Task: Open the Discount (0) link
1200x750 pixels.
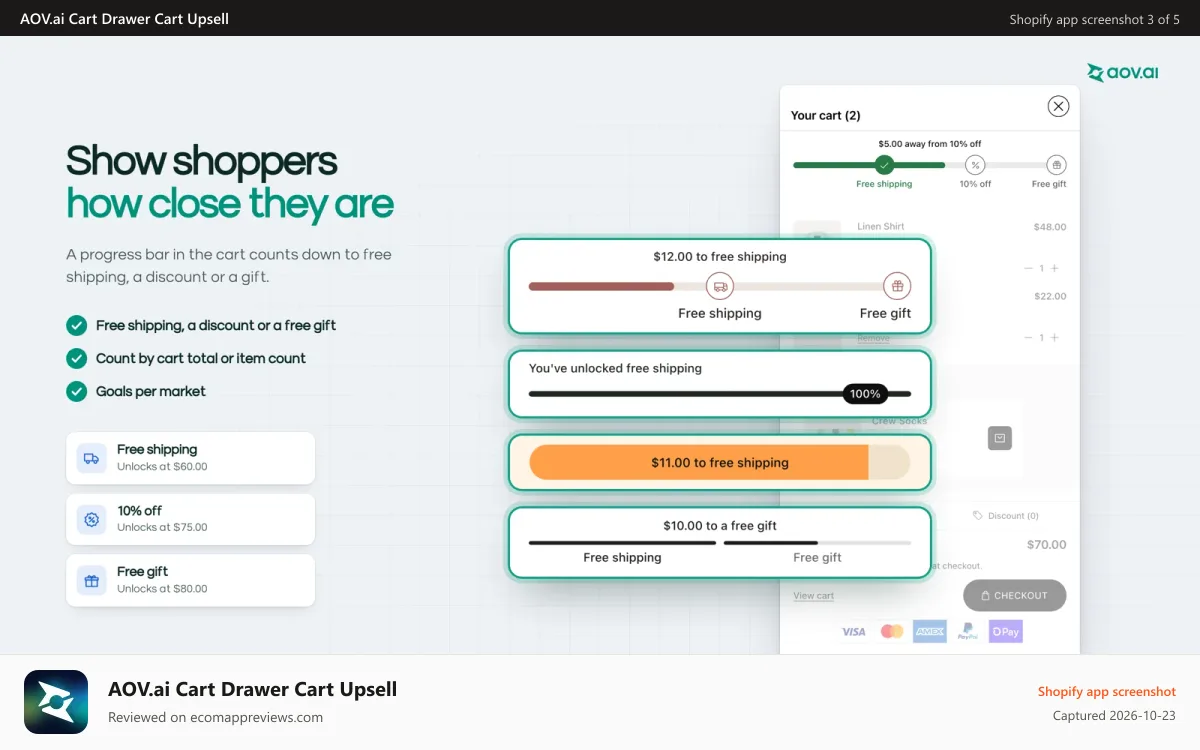Action: point(1013,516)
